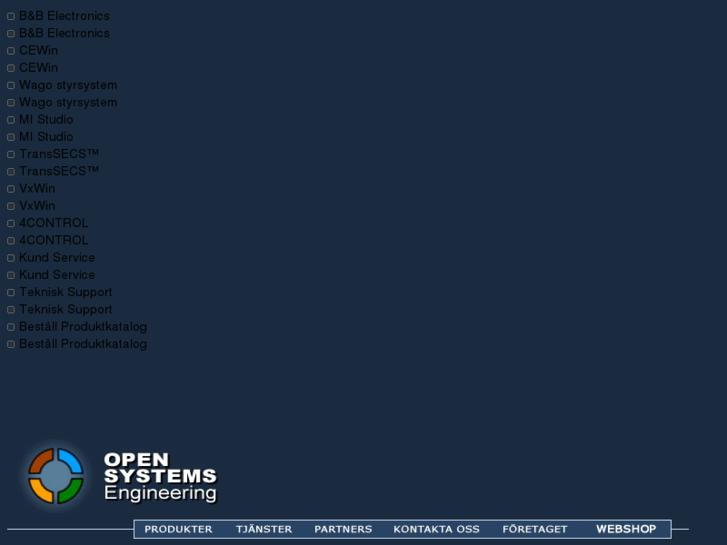This screenshot has height=545, width=727.
Task: Select TransSECS™ text beside hollow bullet
Action: [59, 154]
